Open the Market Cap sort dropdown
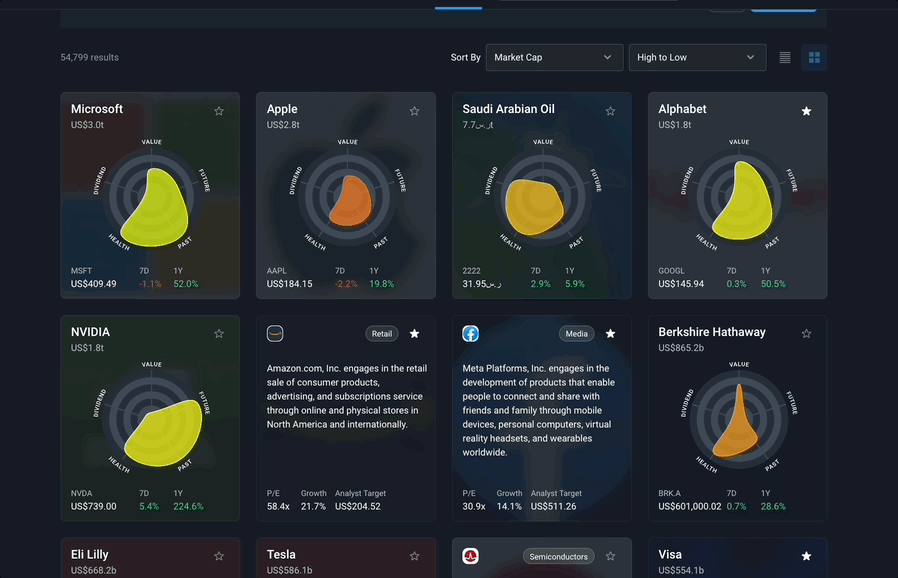Viewport: 898px width, 578px height. coord(554,57)
